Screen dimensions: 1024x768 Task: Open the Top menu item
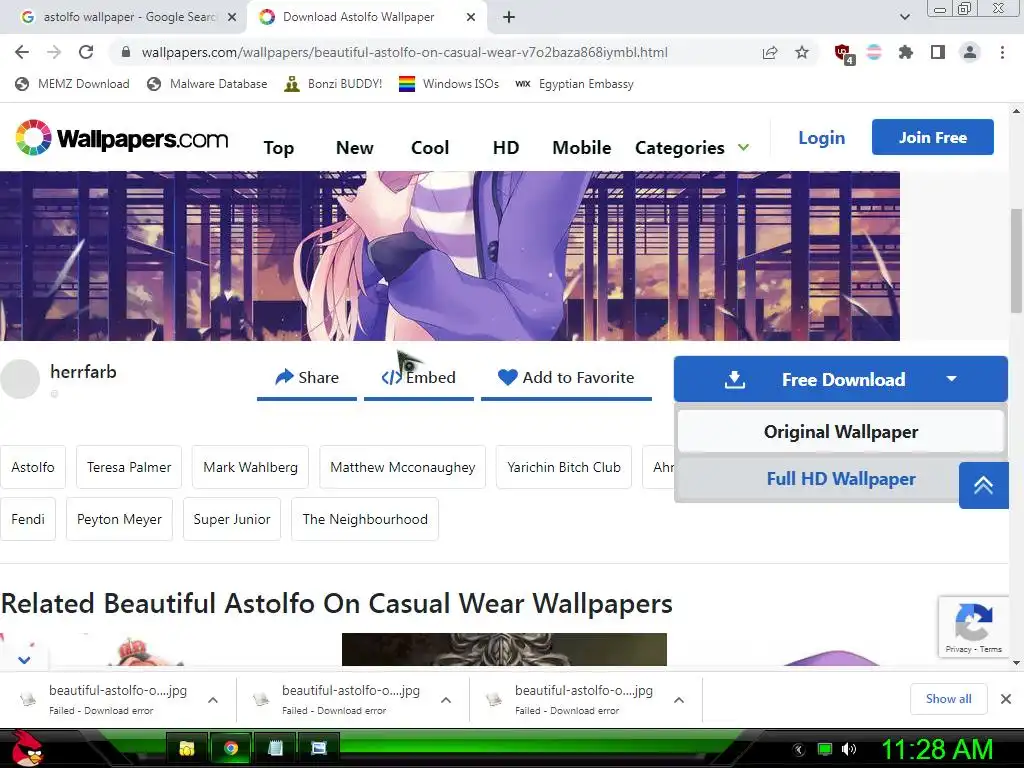point(279,148)
